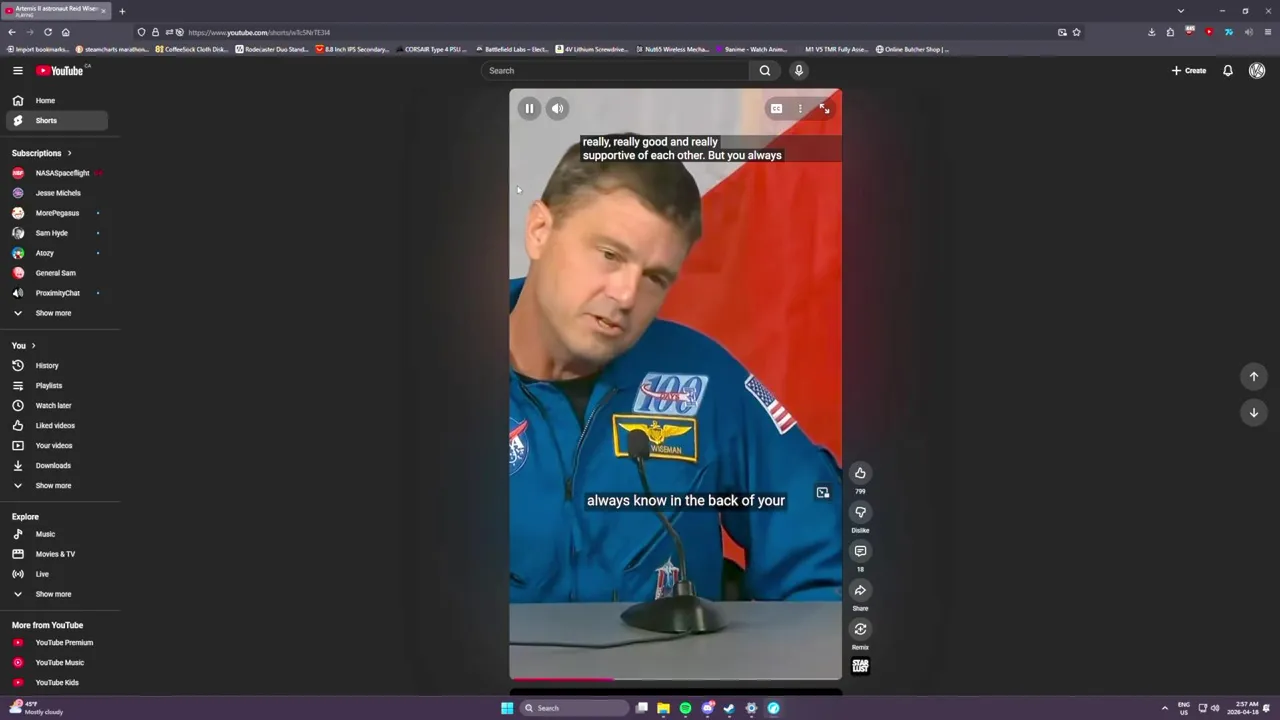Reload the page with browser refresh
Image resolution: width=1280 pixels, height=720 pixels.
pyautogui.click(x=47, y=32)
